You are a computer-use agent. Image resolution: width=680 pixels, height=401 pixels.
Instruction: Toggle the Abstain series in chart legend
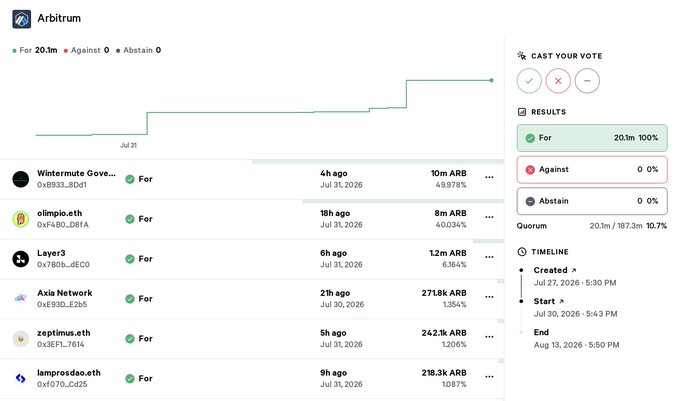coord(138,50)
